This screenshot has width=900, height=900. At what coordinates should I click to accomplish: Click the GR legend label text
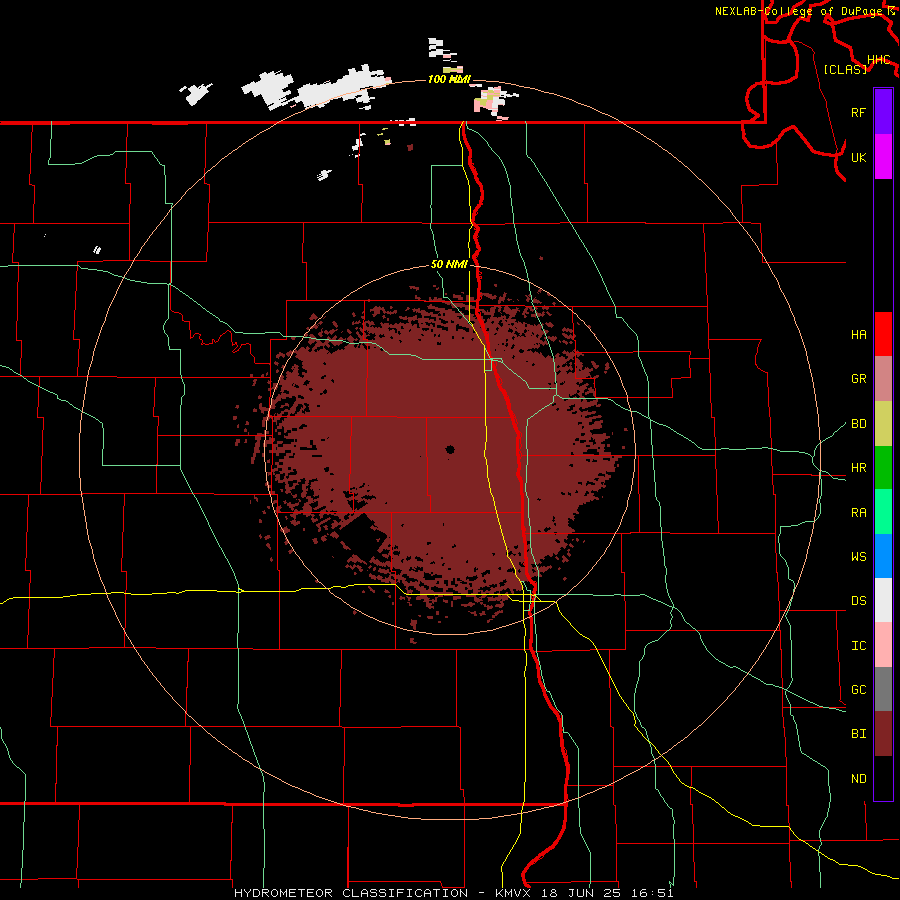click(858, 379)
